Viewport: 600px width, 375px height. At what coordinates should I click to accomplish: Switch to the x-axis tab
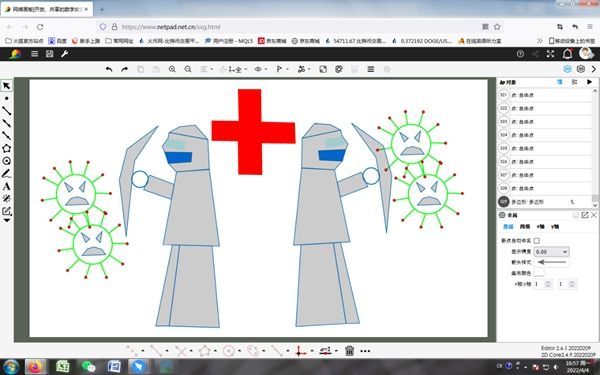[540, 227]
